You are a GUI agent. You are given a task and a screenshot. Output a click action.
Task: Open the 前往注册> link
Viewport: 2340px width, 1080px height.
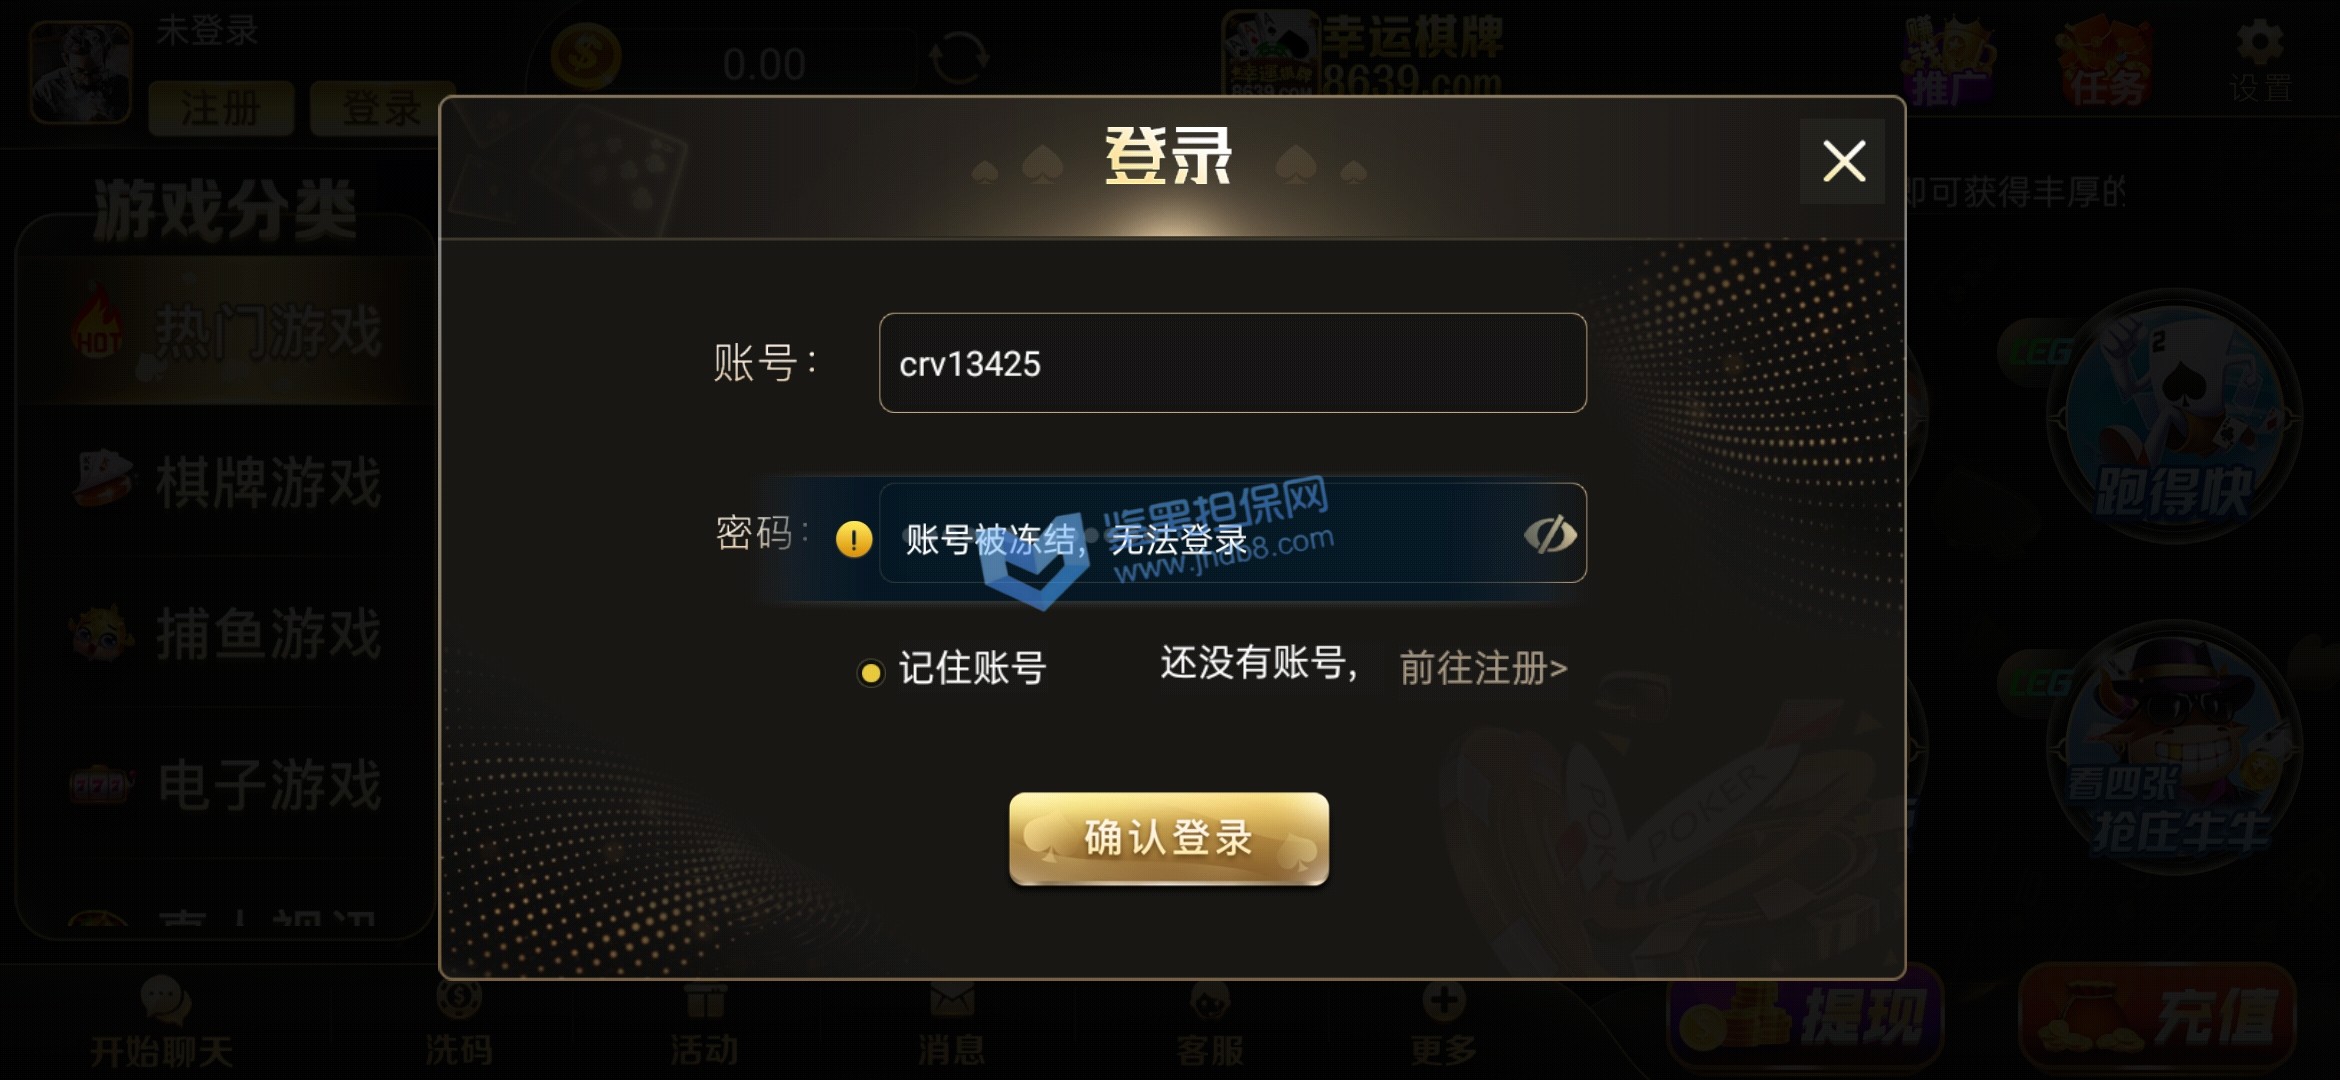point(1483,667)
